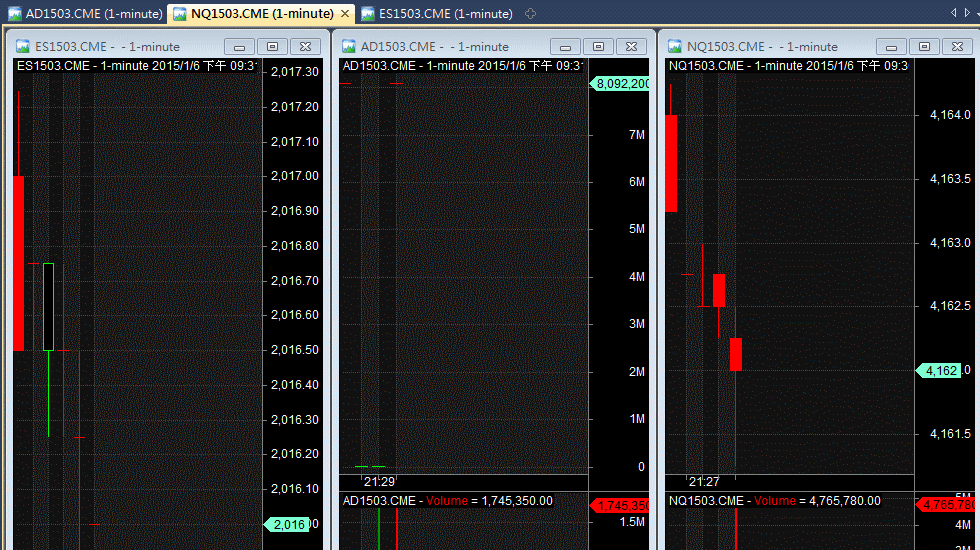Image resolution: width=980 pixels, height=550 pixels.
Task: Maximize the NQ1503.CME chart window
Action: click(925, 47)
